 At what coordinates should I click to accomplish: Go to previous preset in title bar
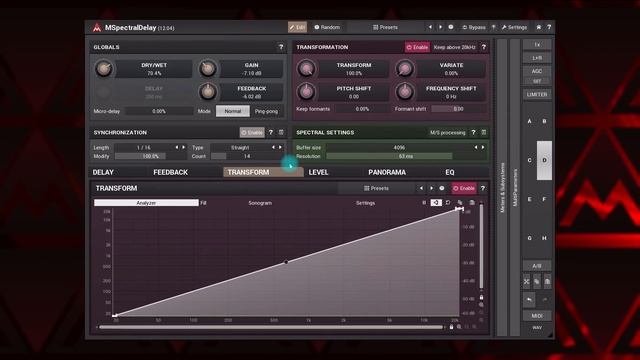[x=430, y=27]
